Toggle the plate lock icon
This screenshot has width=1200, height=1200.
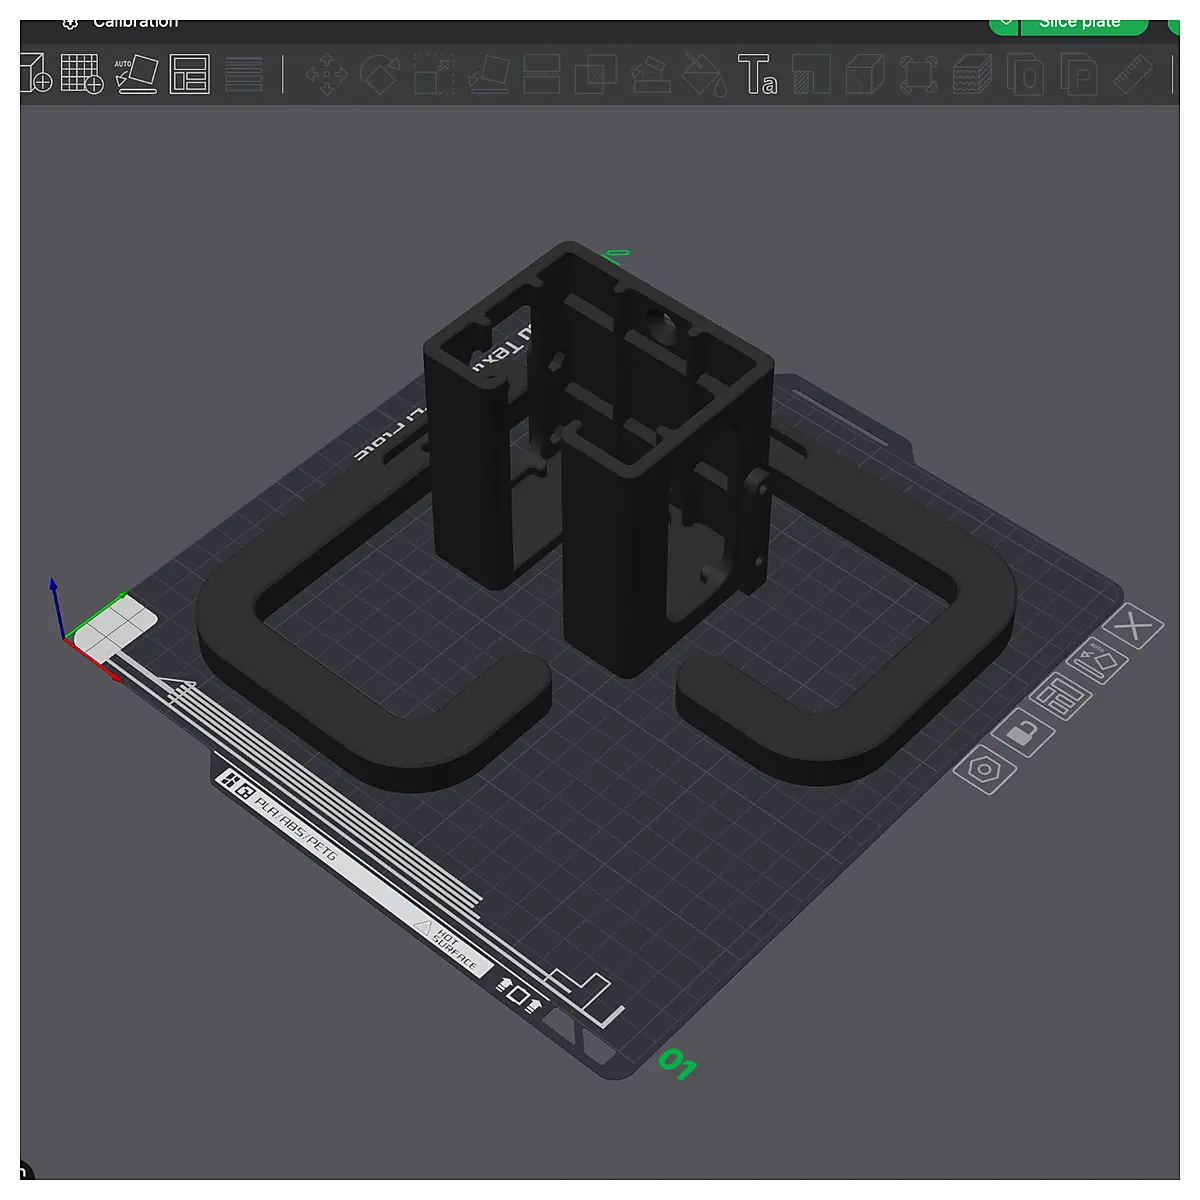1021,733
